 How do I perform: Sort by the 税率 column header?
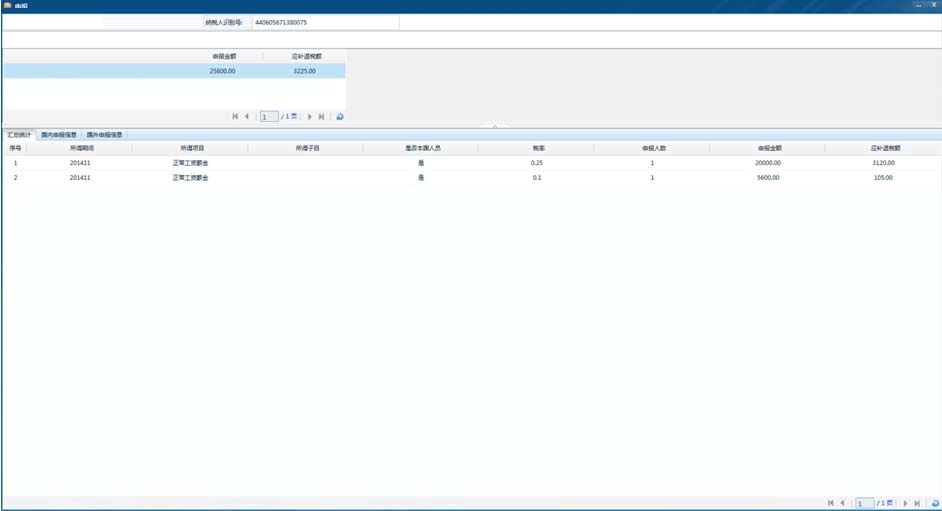(x=538, y=148)
